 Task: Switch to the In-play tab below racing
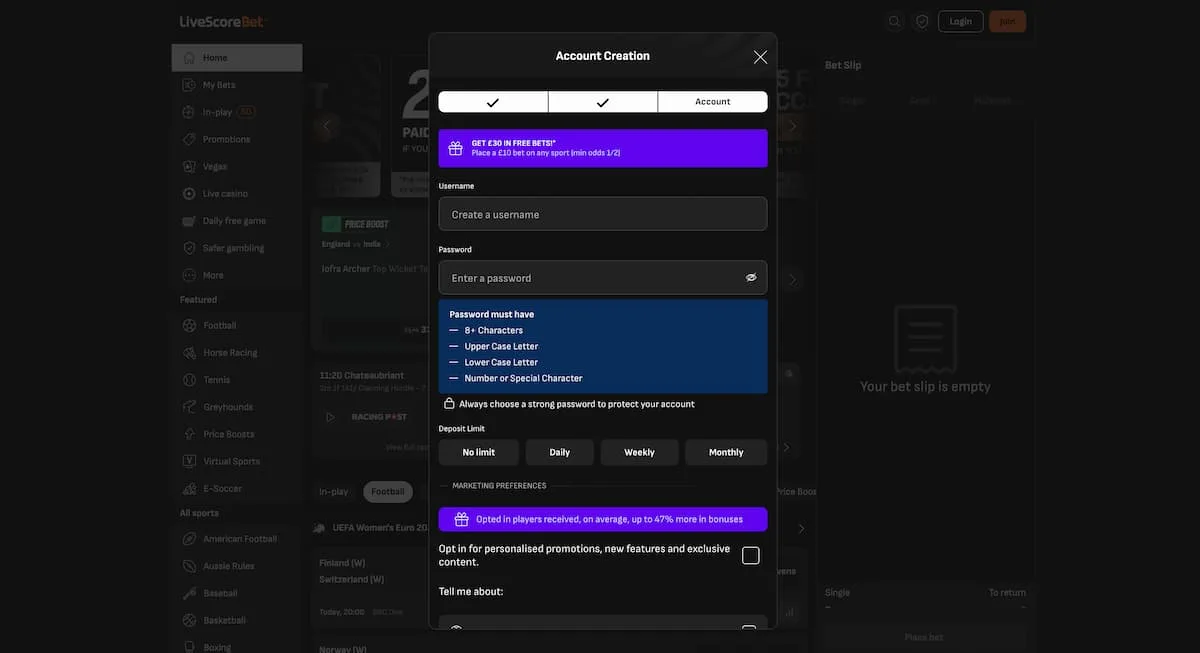[334, 492]
